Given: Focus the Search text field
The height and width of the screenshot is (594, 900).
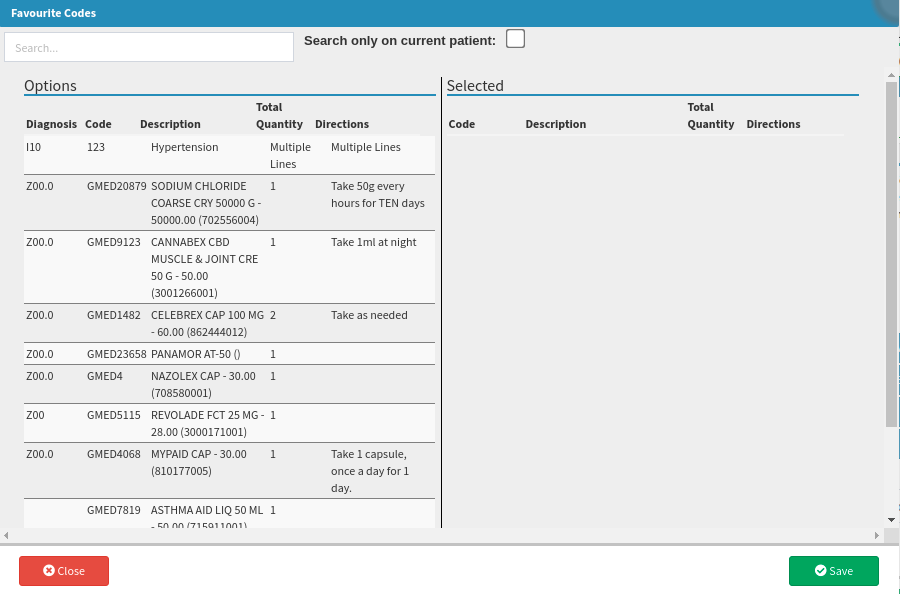Looking at the screenshot, I should pyautogui.click(x=149, y=47).
